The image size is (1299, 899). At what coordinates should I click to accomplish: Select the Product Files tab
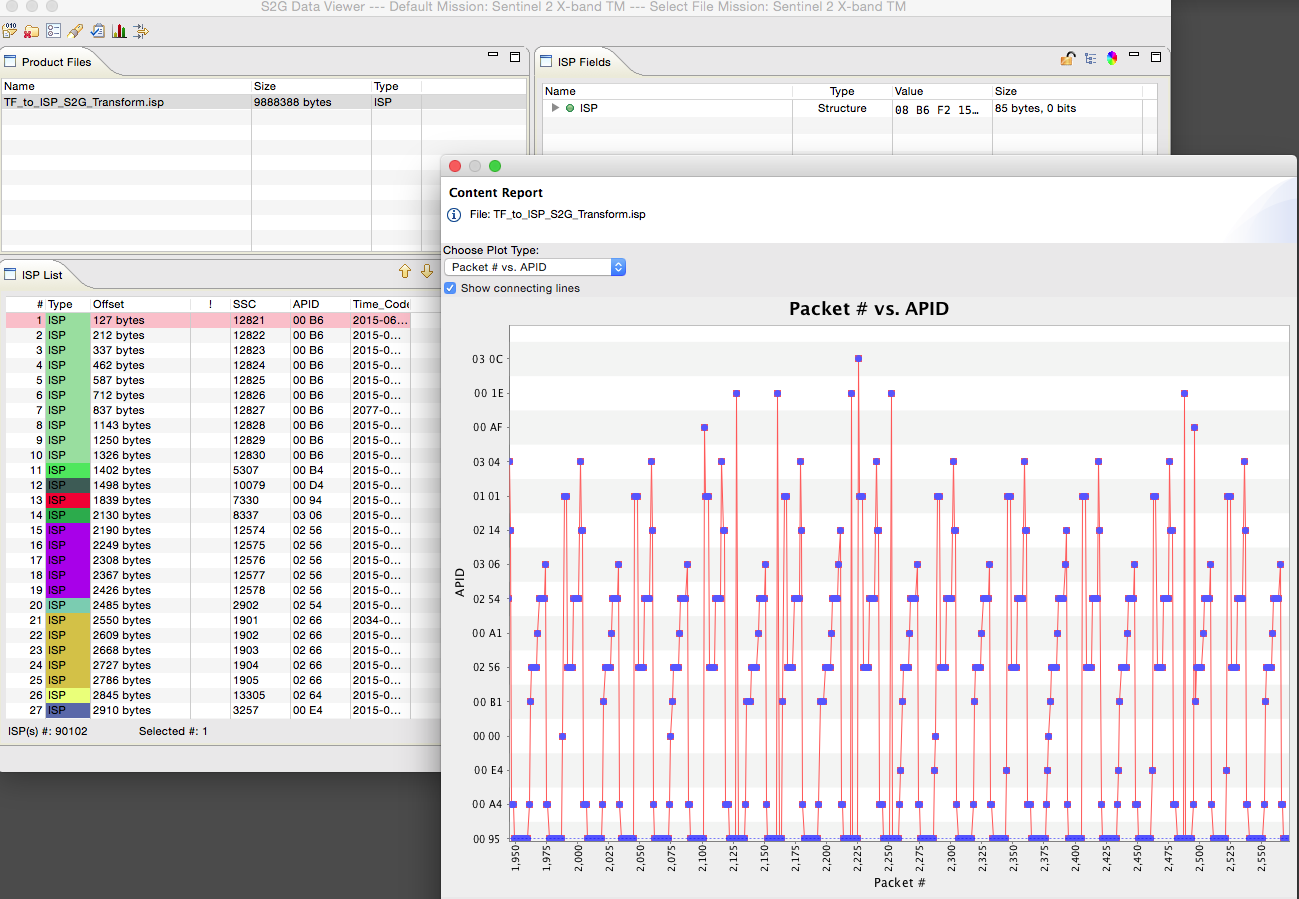[x=56, y=62]
